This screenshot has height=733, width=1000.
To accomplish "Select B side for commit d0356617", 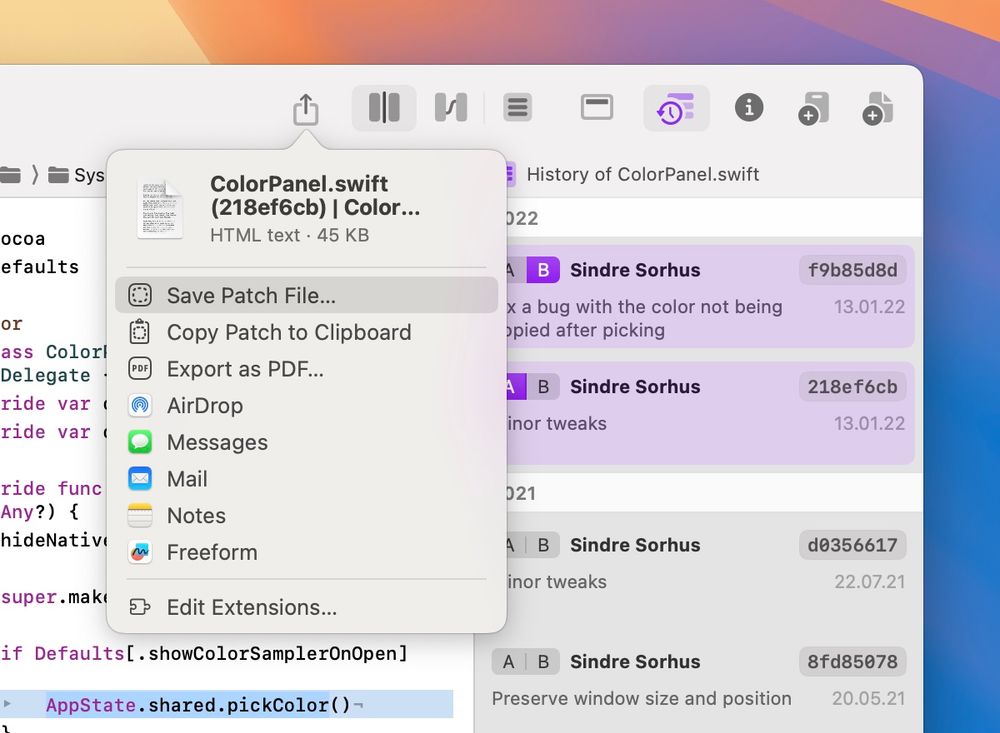I will point(543,545).
